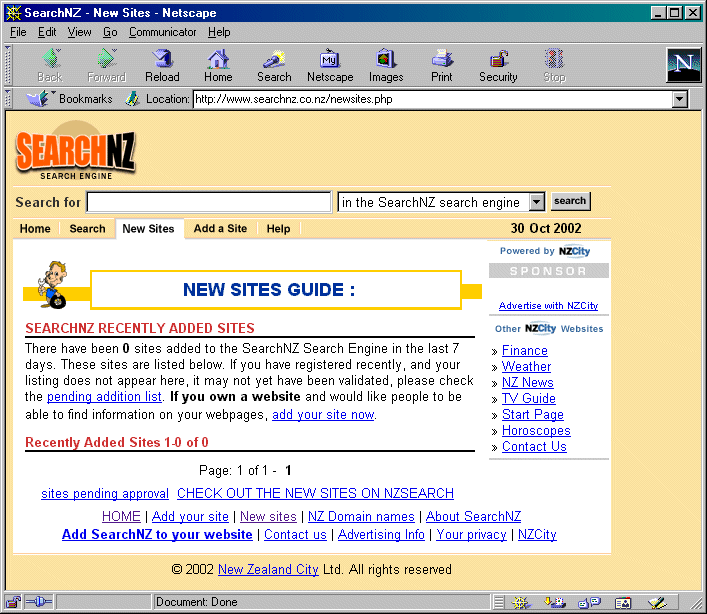Click the TV Guide sidebar link
This screenshot has width=707, height=614.
(x=528, y=399)
